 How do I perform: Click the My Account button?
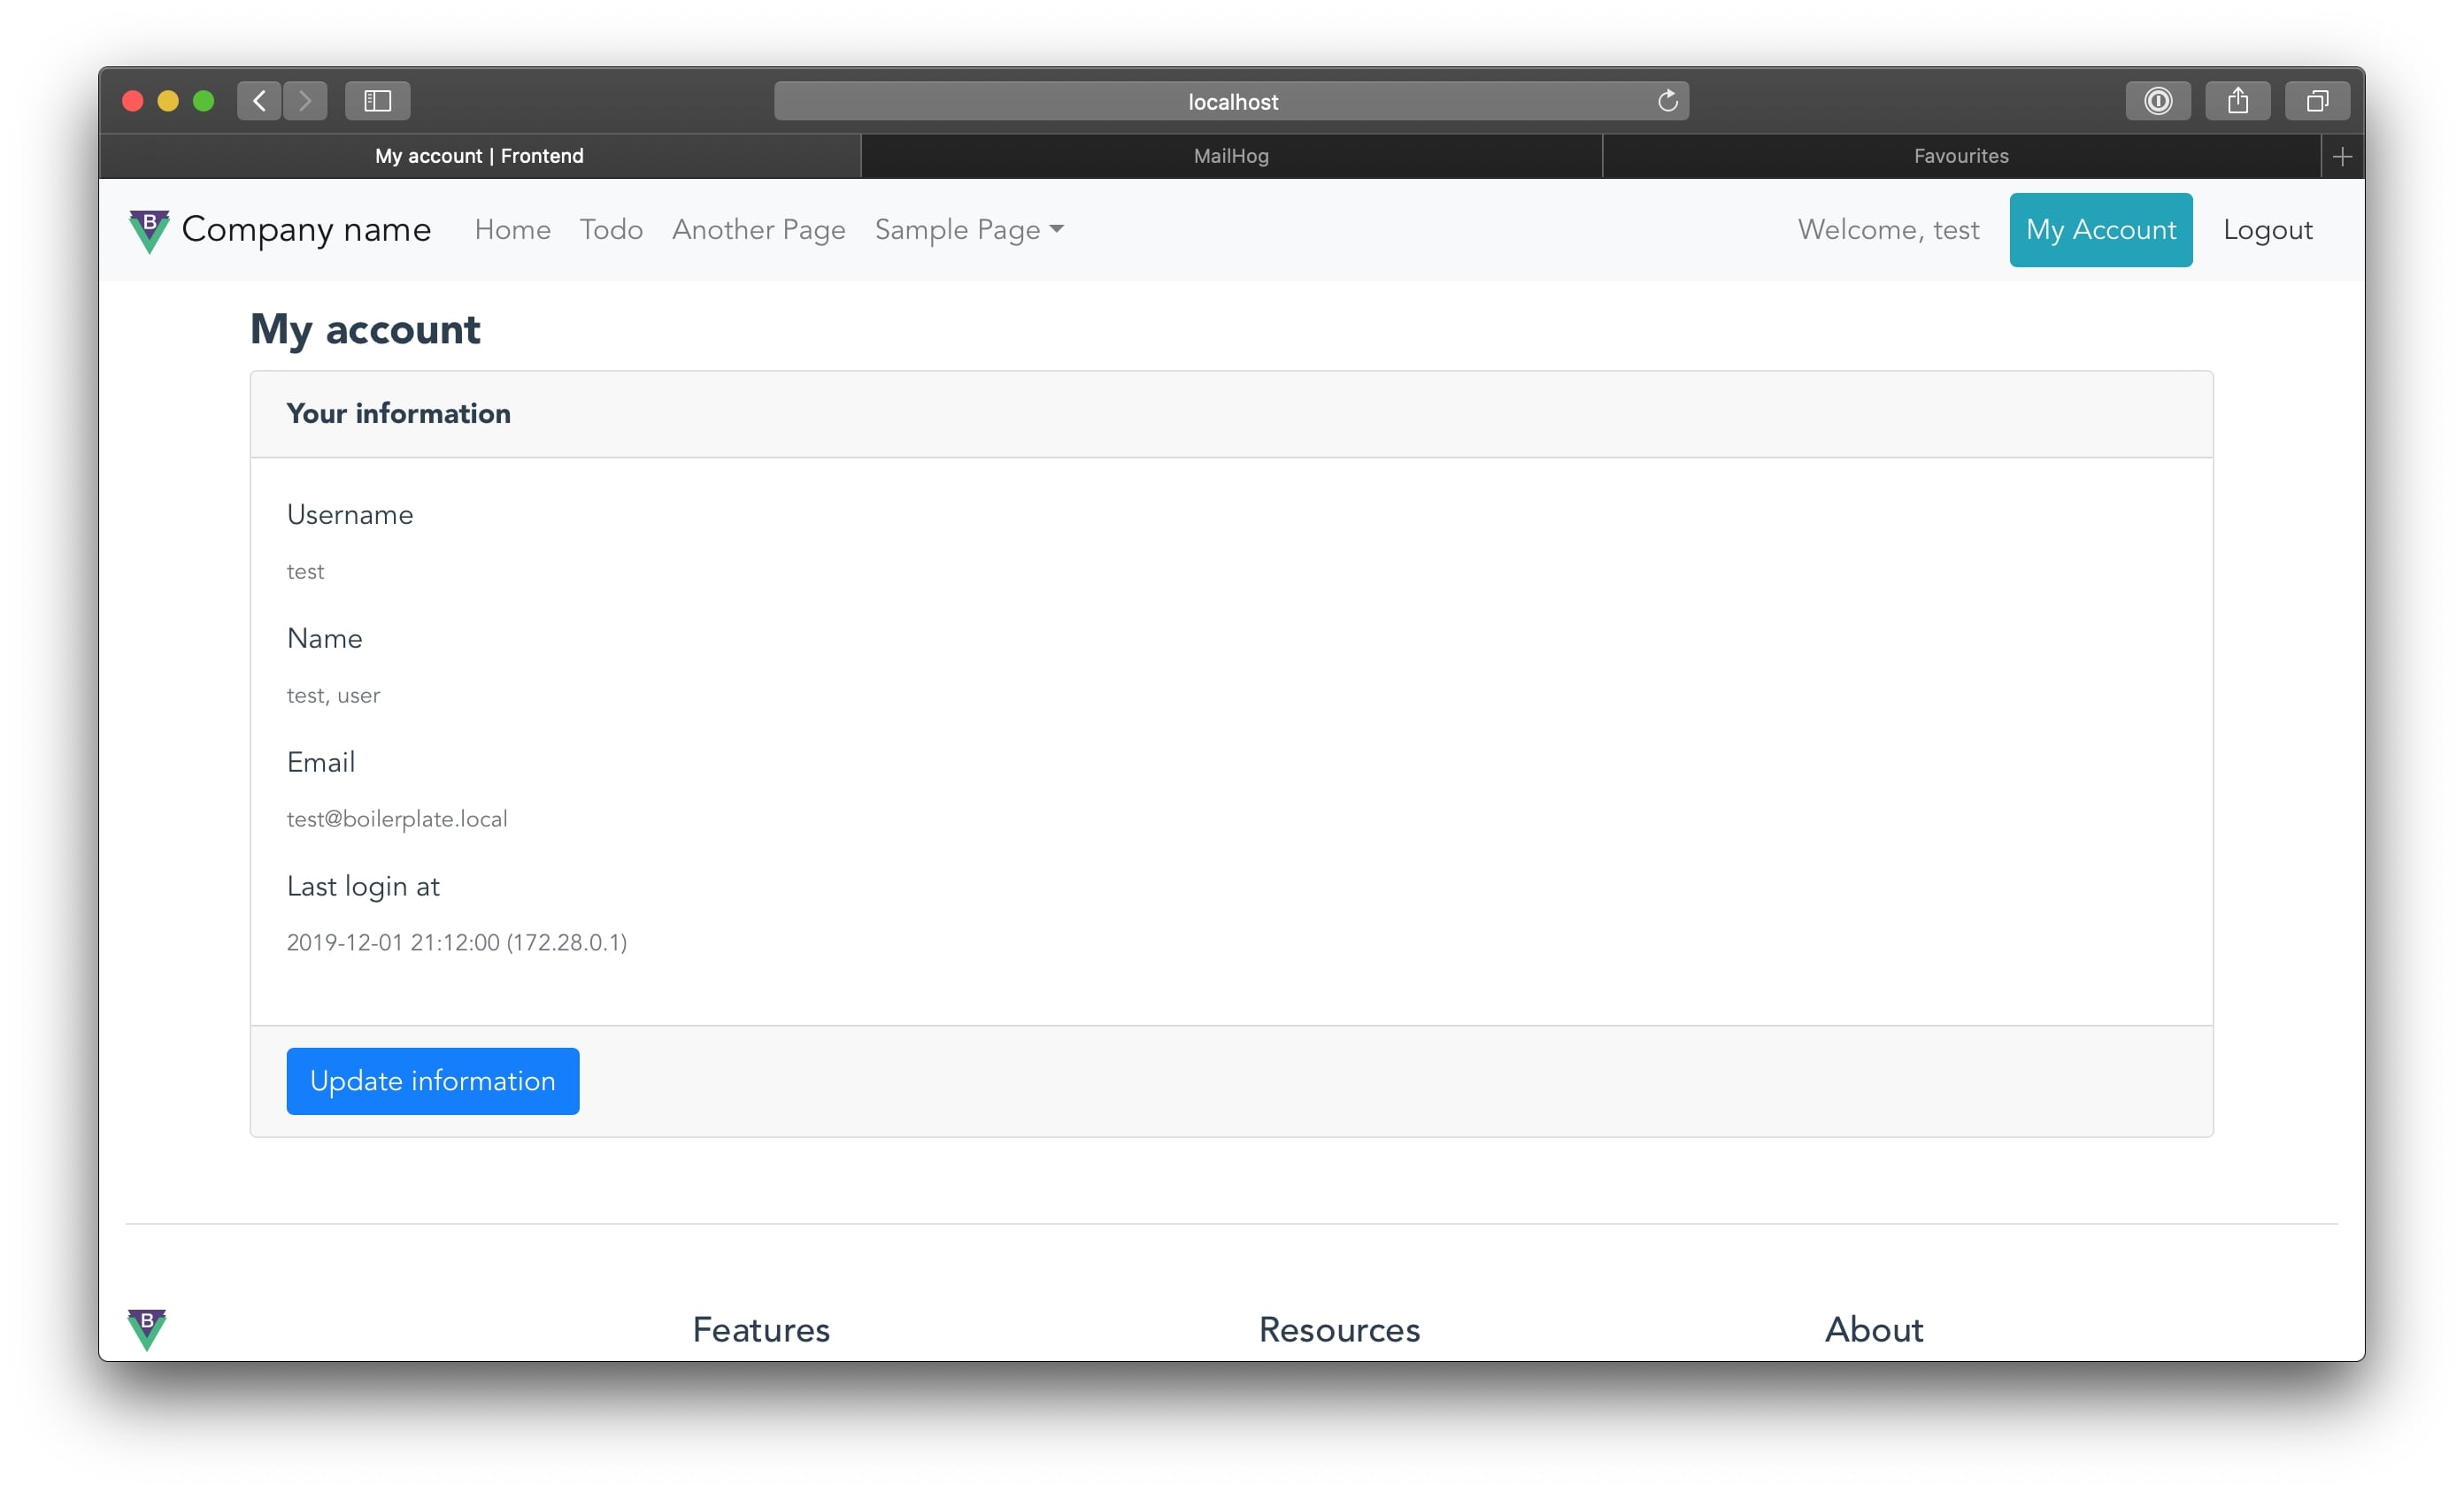pyautogui.click(x=2100, y=230)
